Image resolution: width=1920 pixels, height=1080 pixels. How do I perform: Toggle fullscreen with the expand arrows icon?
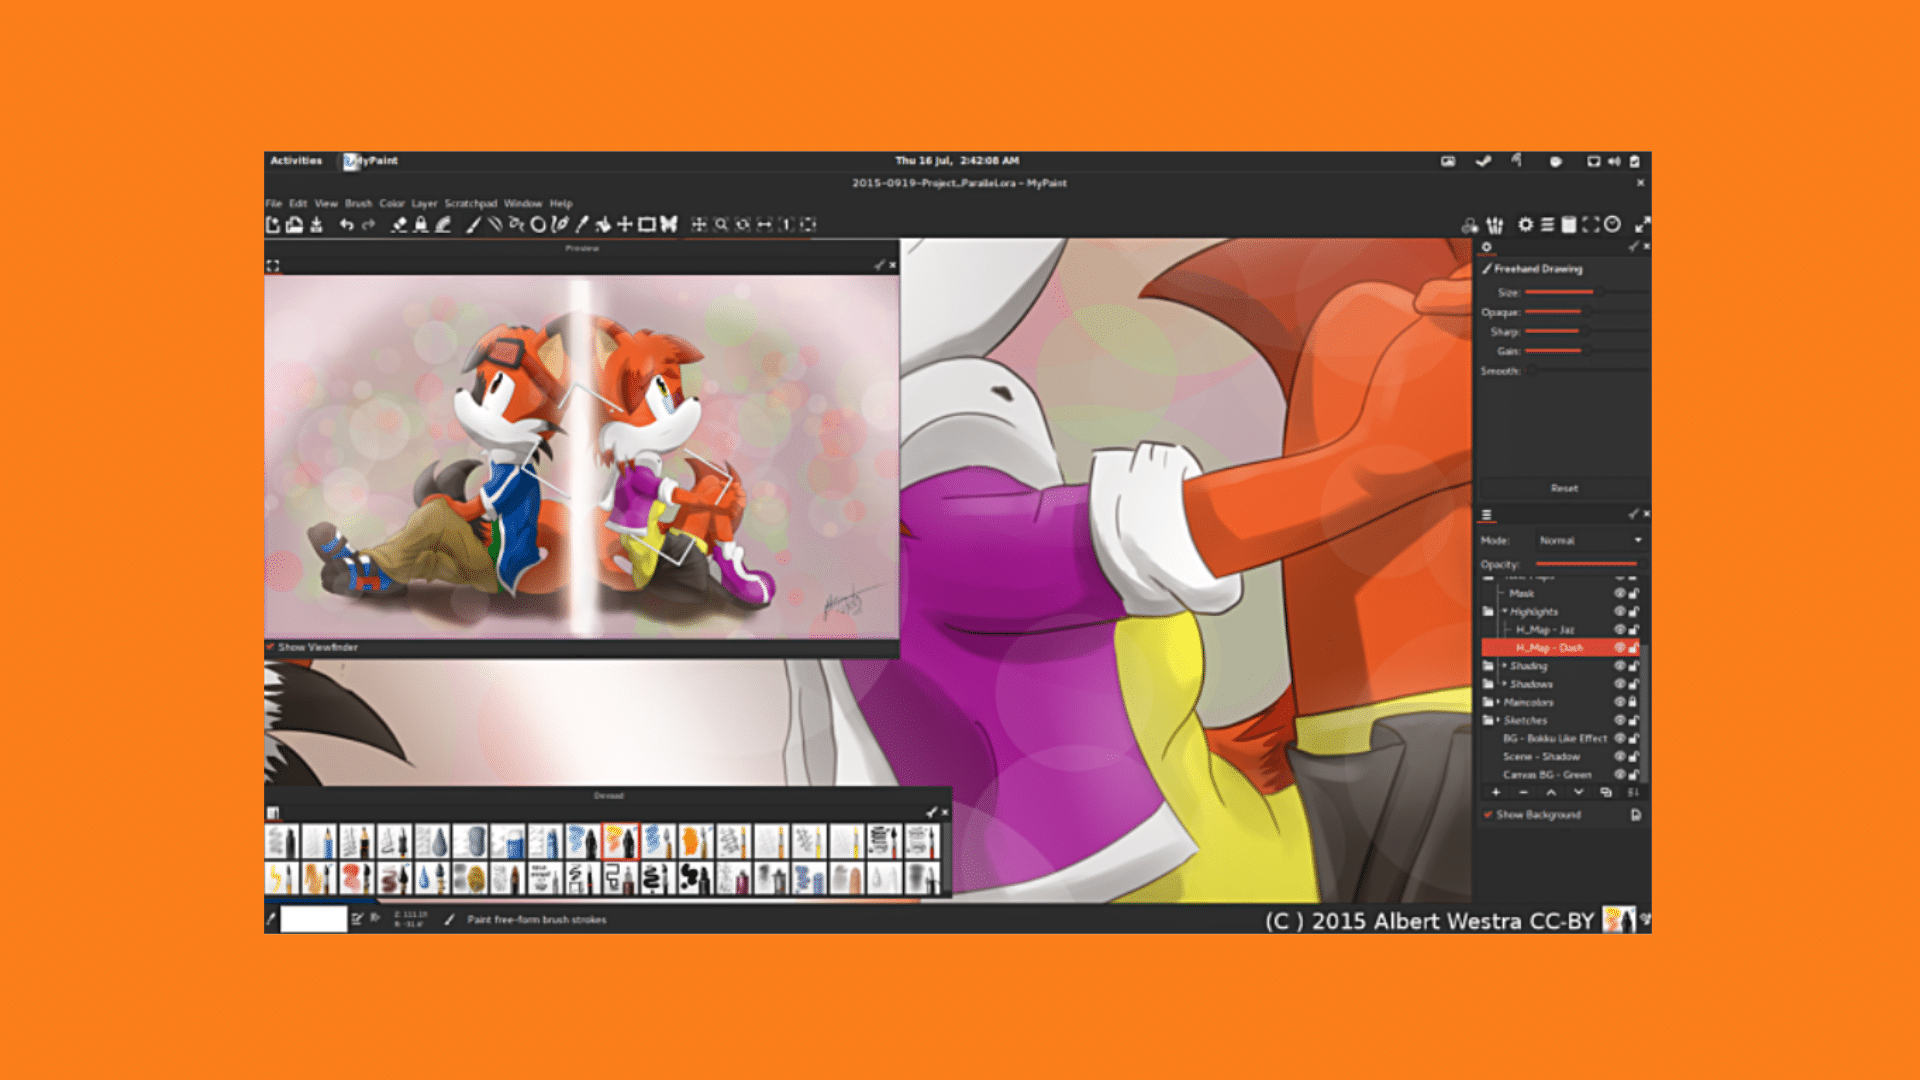(1642, 225)
